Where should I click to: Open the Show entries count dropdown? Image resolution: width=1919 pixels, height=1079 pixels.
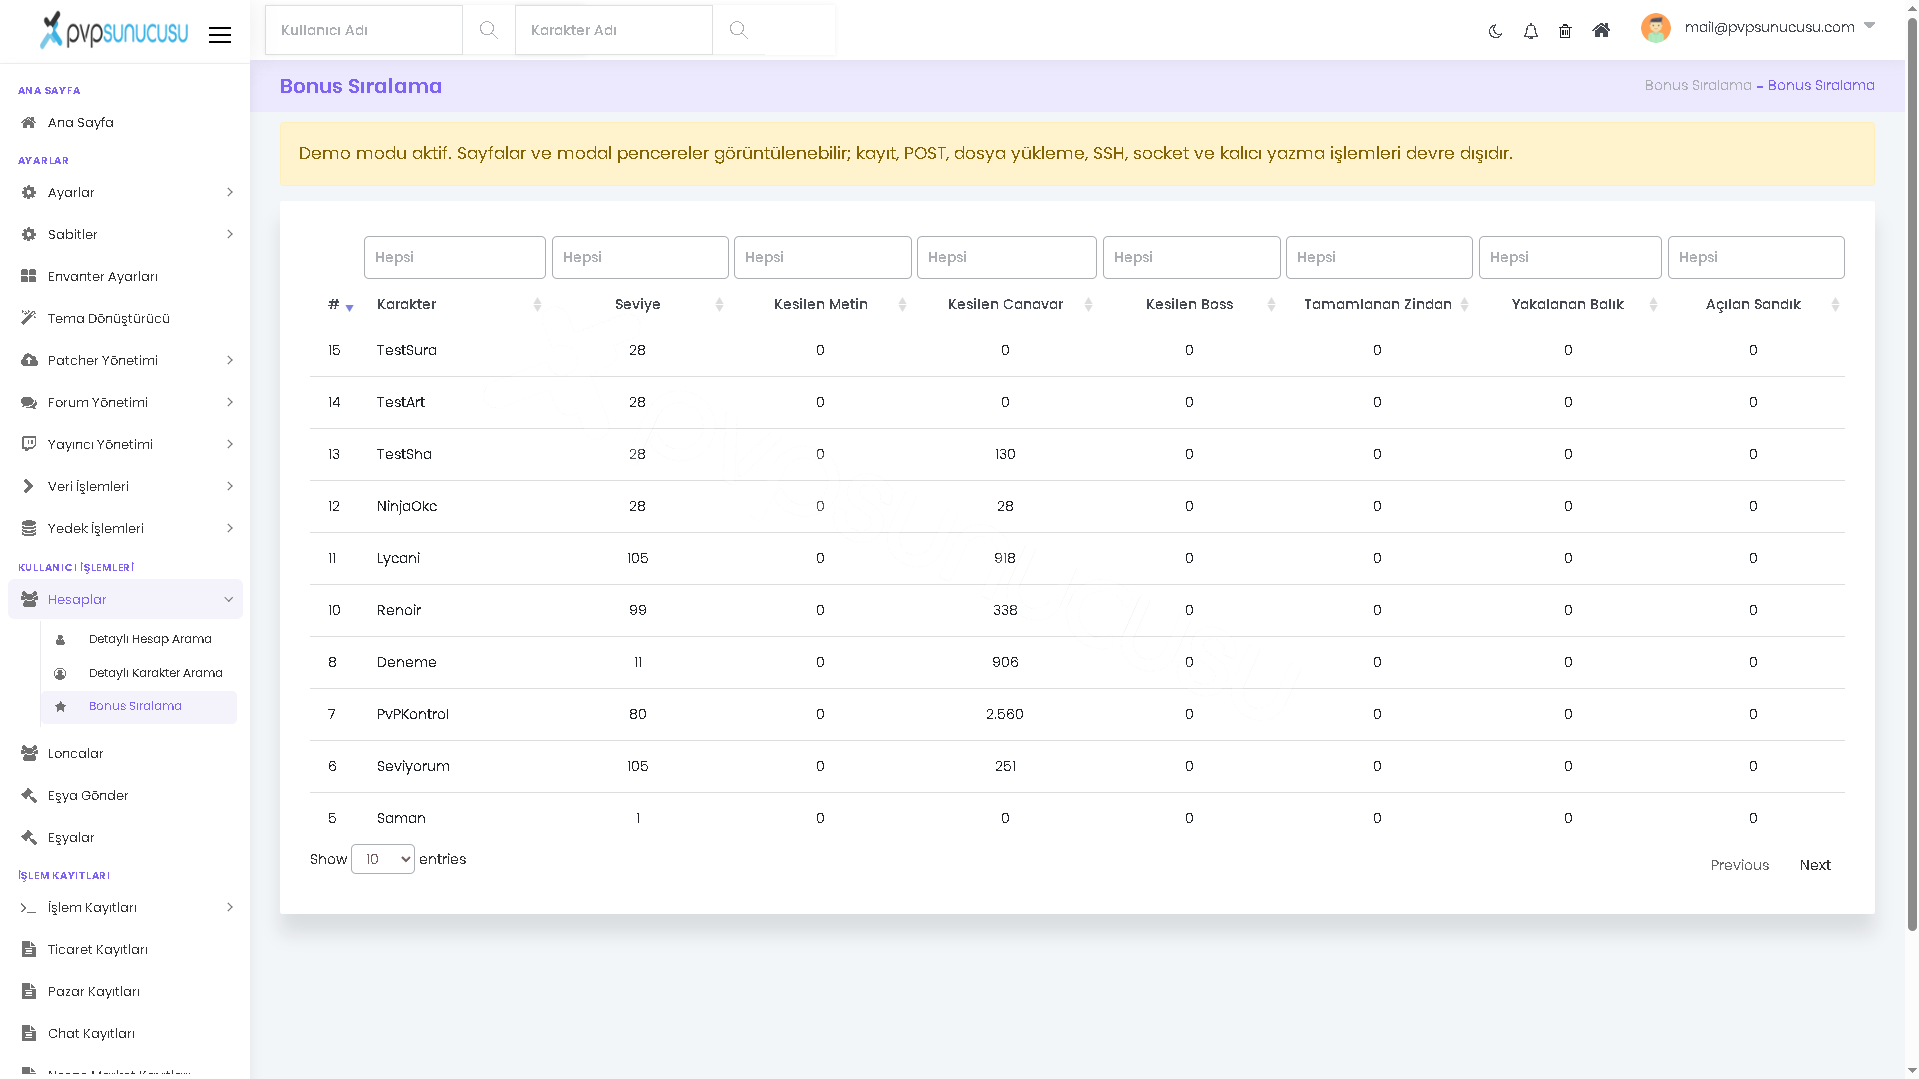(x=383, y=859)
